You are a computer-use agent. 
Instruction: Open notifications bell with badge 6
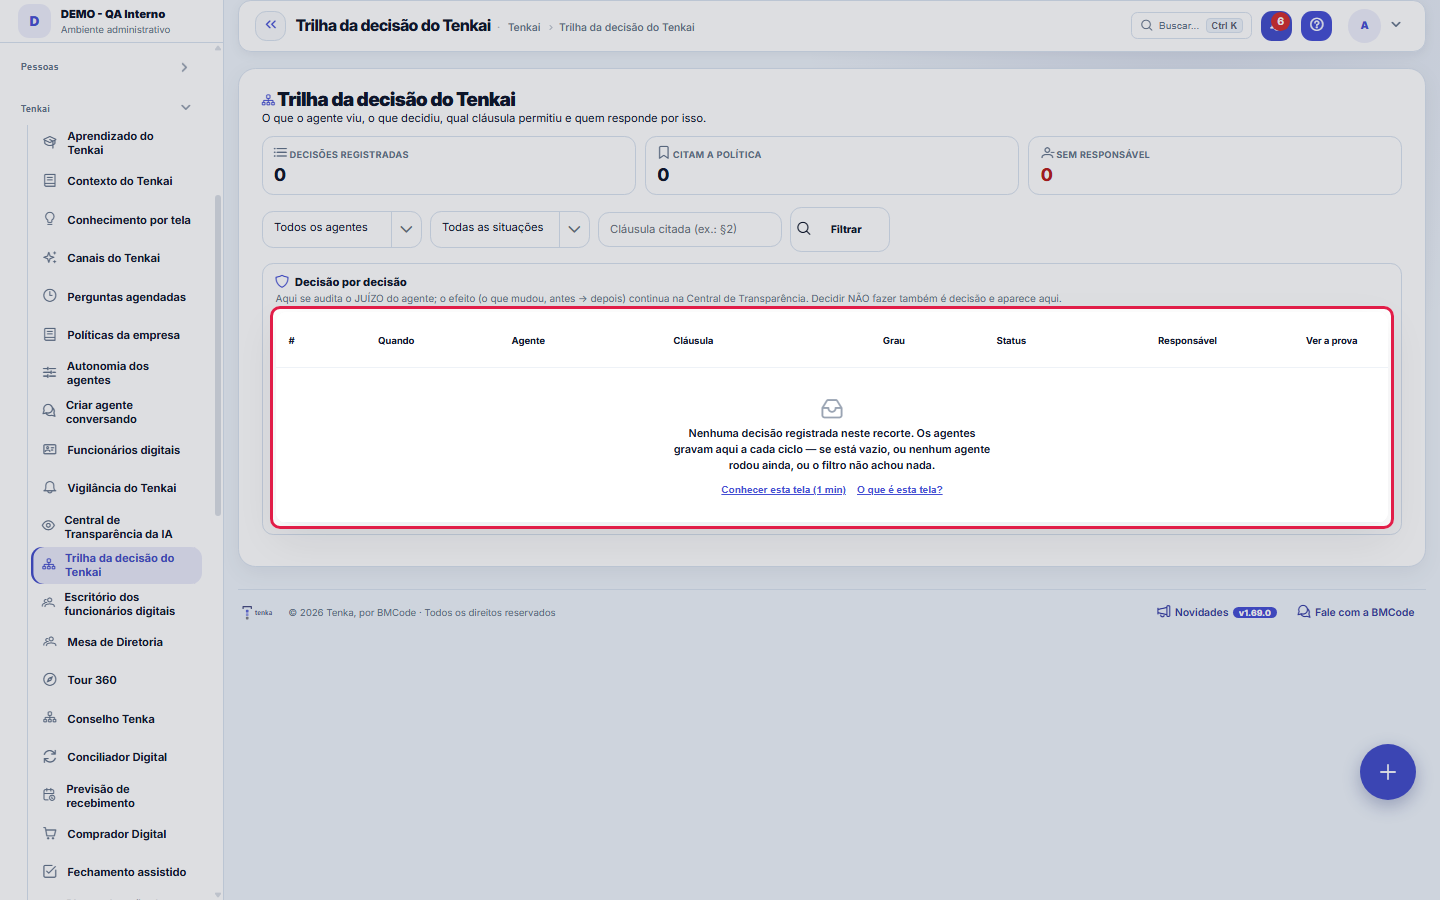tap(1276, 26)
